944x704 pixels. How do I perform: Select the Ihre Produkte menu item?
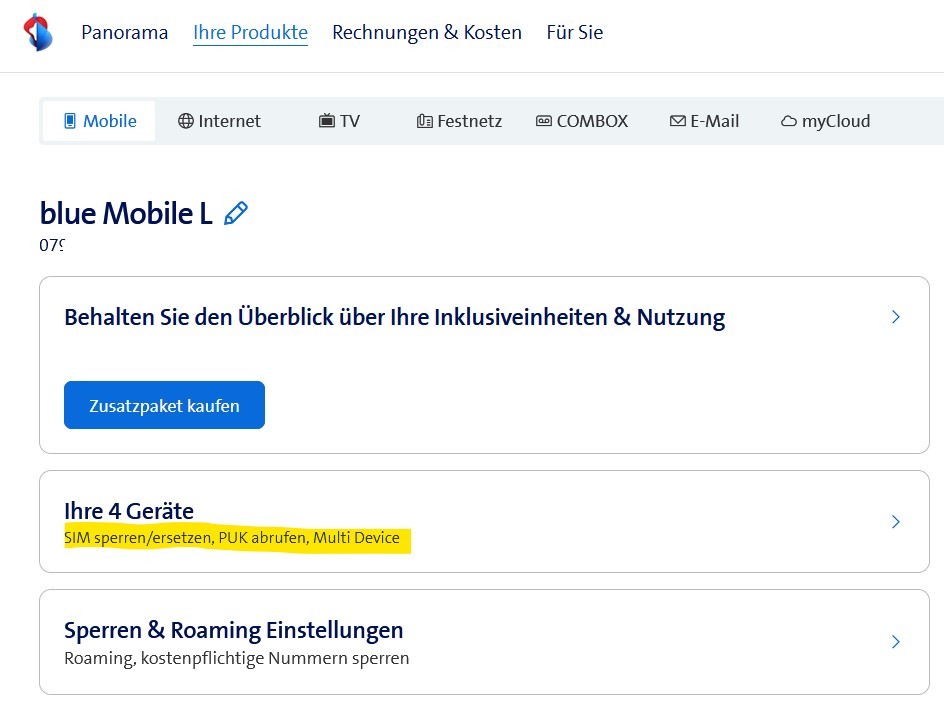point(250,32)
